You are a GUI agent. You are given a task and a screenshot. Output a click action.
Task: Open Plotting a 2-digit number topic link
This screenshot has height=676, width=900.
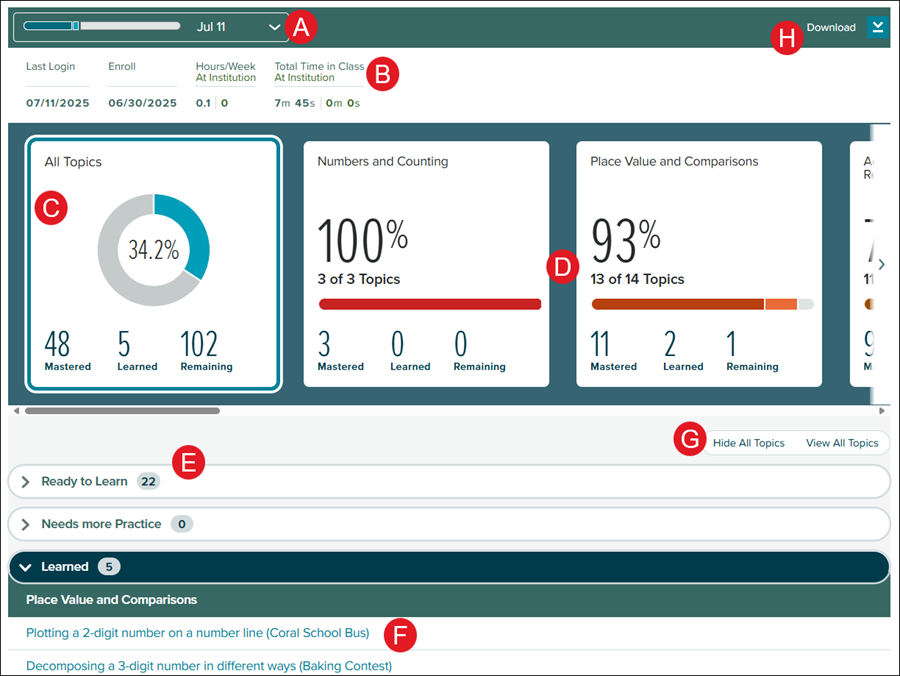pyautogui.click(x=198, y=632)
